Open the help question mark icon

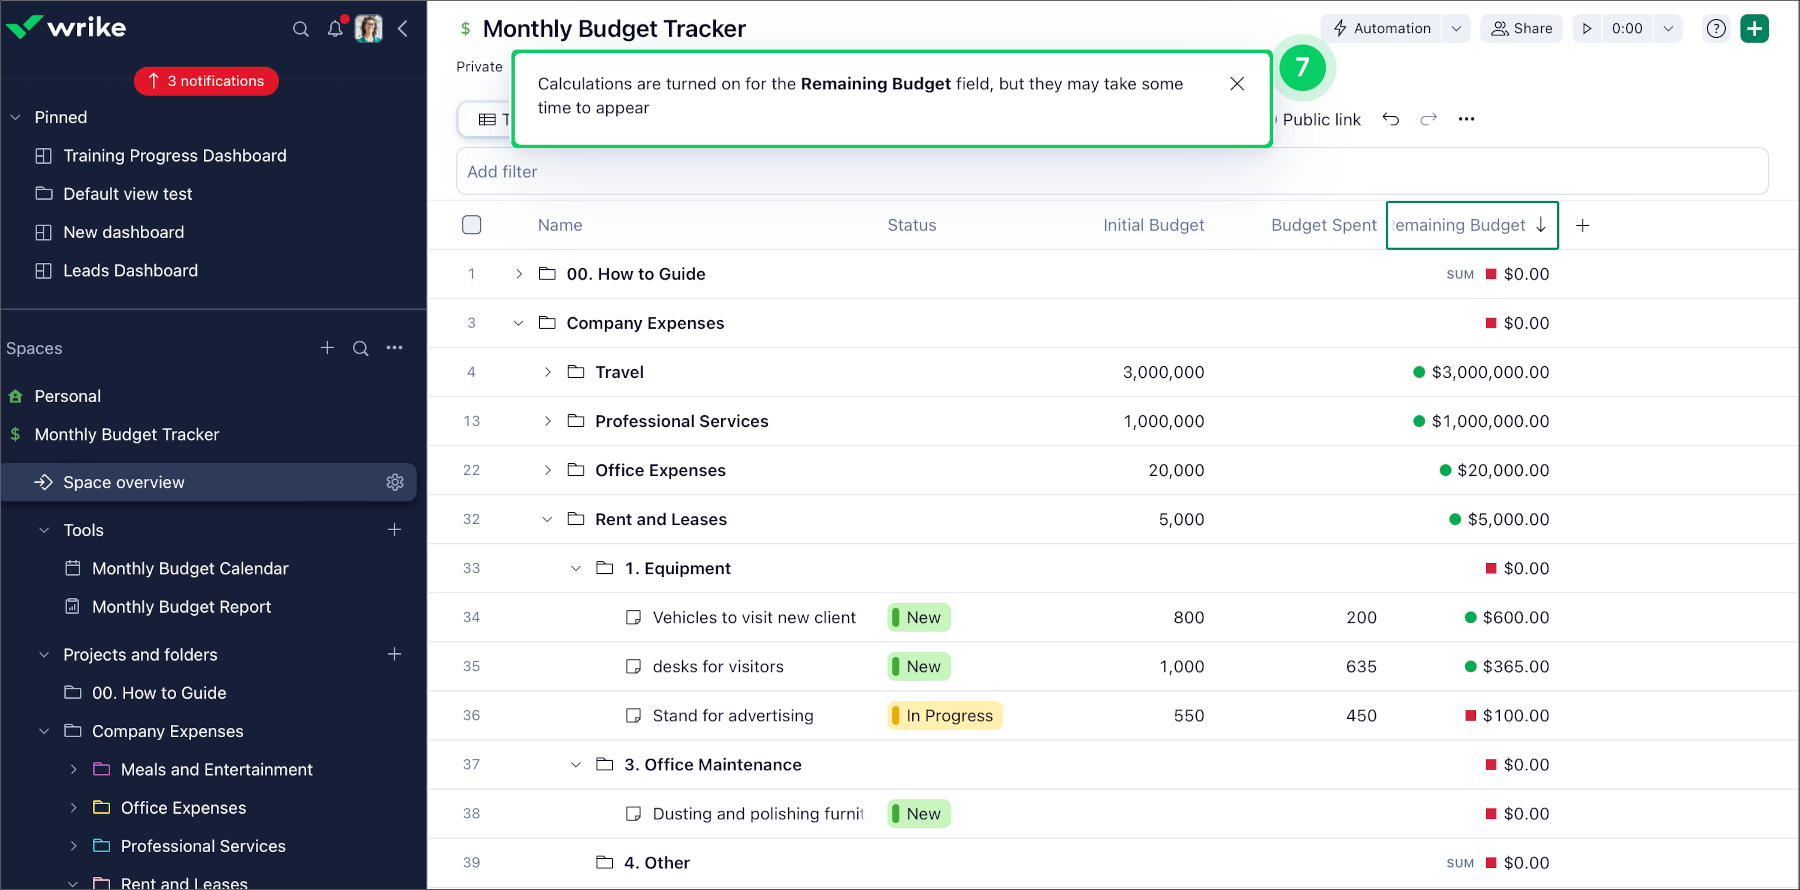[1716, 29]
